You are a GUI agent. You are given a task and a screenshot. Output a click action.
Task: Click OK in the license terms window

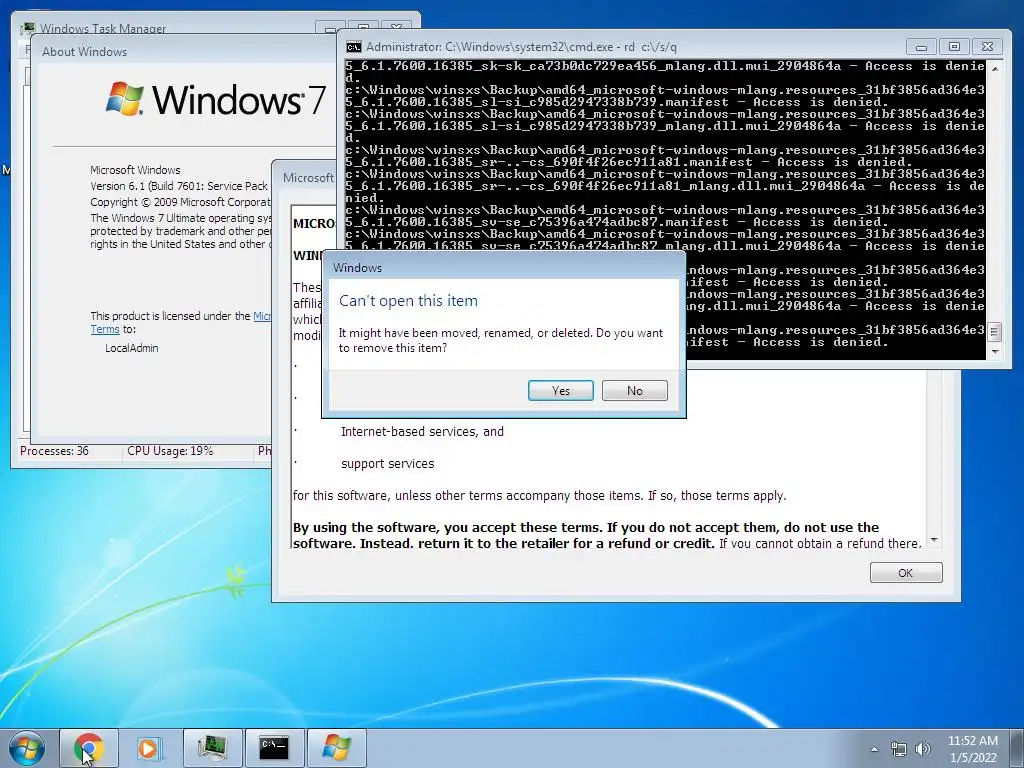[906, 573]
